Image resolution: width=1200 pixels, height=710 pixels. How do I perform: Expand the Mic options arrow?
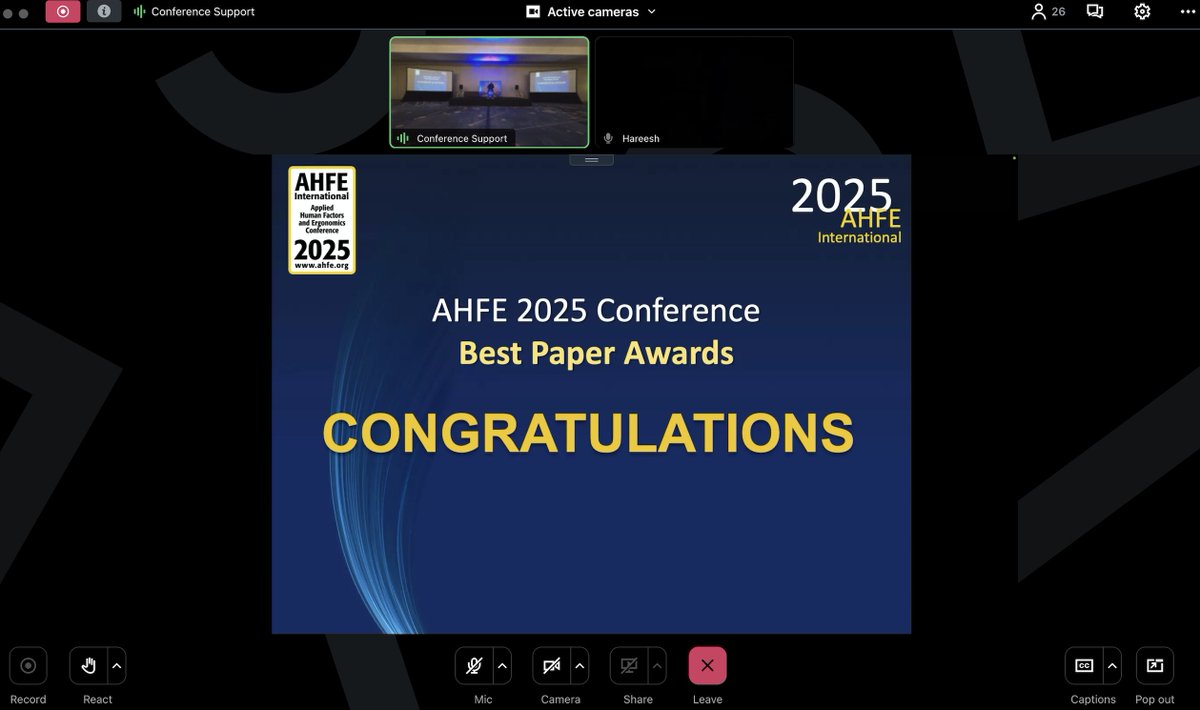coord(503,666)
